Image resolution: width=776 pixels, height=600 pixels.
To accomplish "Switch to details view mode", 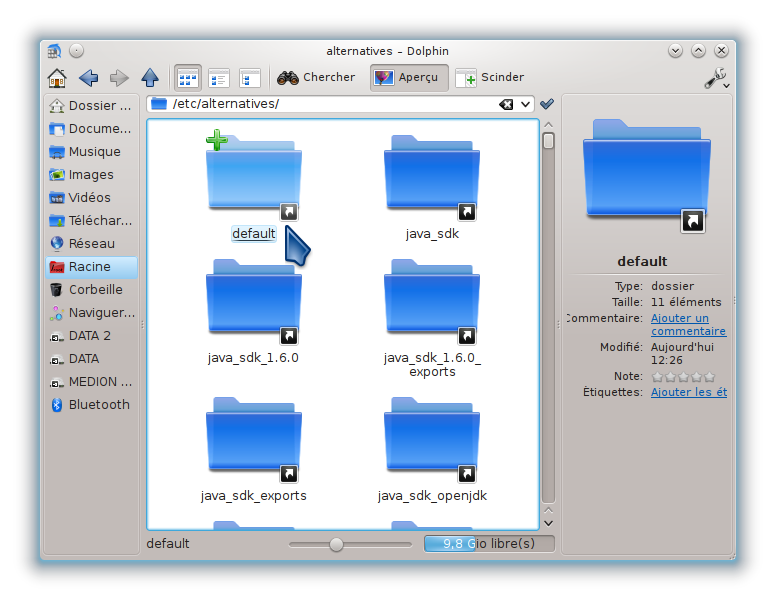I will tap(219, 78).
